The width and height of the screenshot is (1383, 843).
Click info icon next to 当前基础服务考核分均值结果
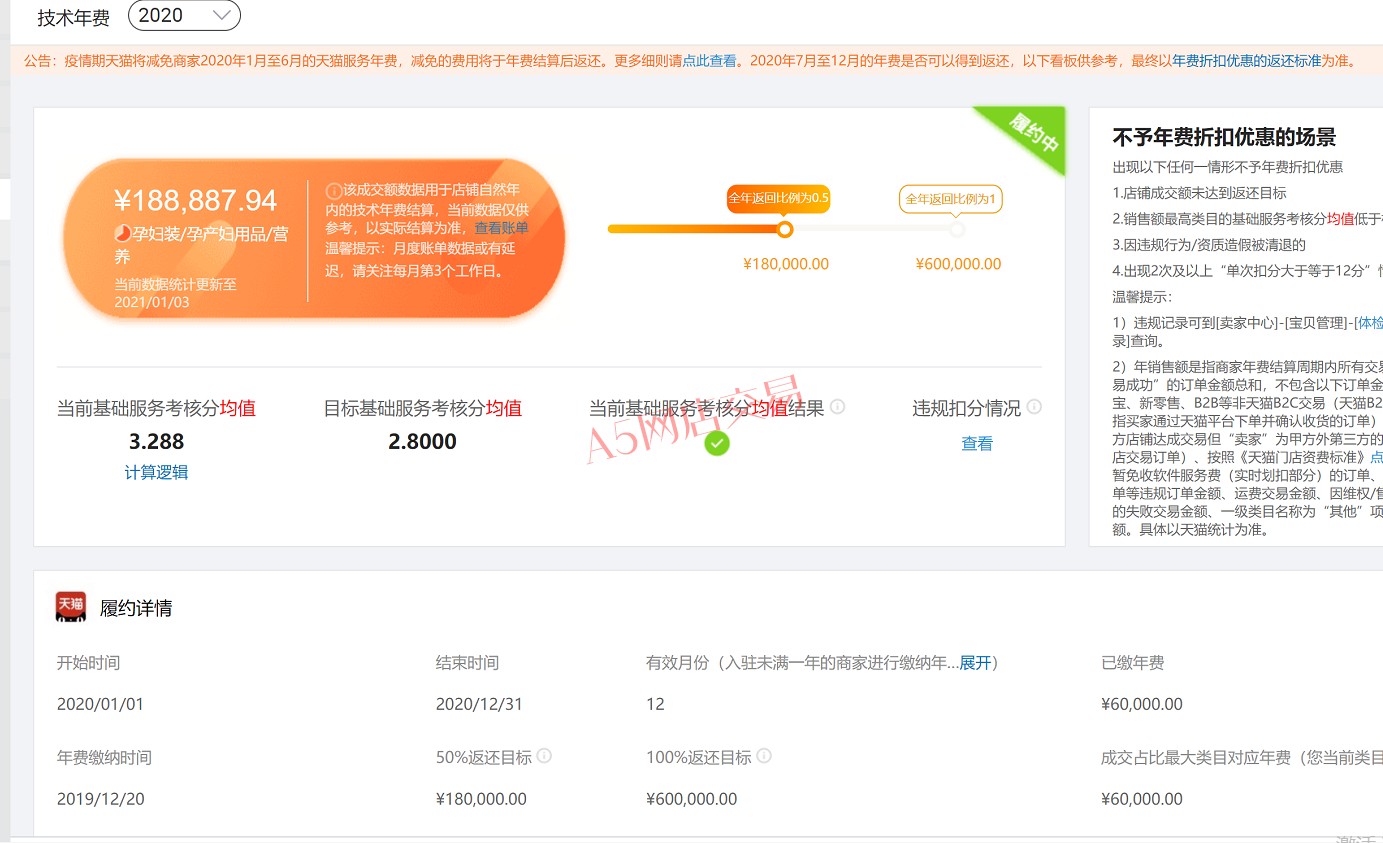(x=838, y=407)
